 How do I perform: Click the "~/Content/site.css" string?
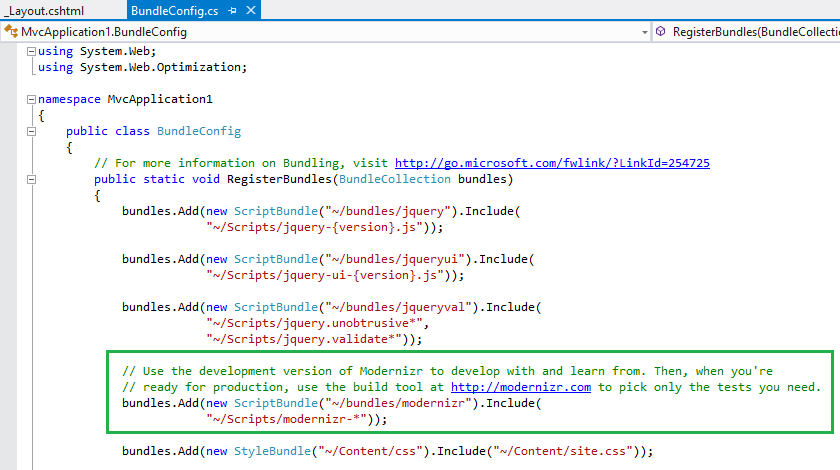click(x=562, y=451)
